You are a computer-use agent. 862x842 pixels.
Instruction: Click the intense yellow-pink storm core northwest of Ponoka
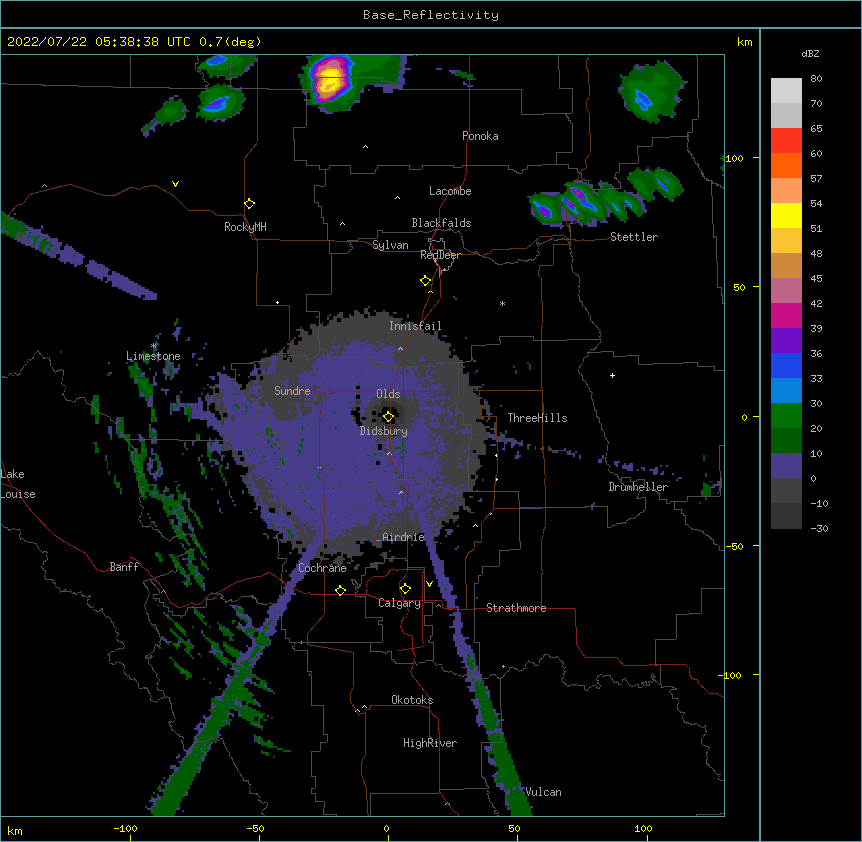point(330,81)
